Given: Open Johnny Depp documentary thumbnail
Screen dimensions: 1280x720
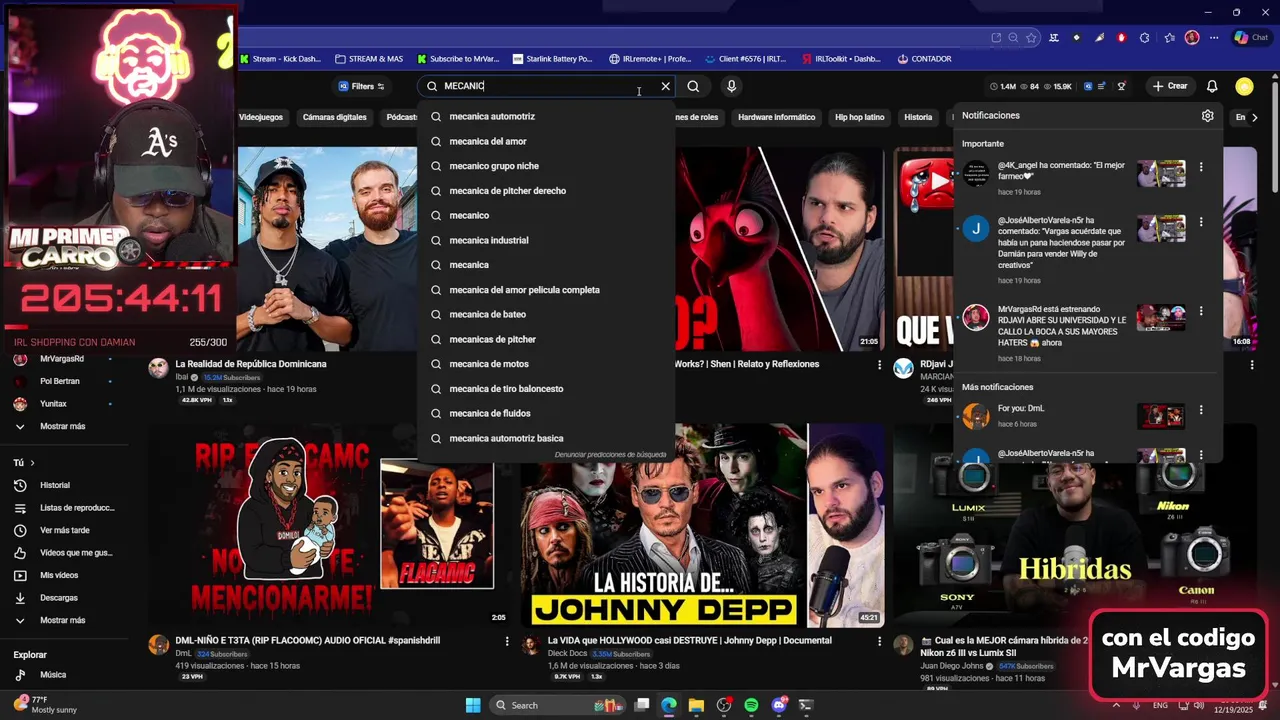Looking at the screenshot, I should (702, 526).
